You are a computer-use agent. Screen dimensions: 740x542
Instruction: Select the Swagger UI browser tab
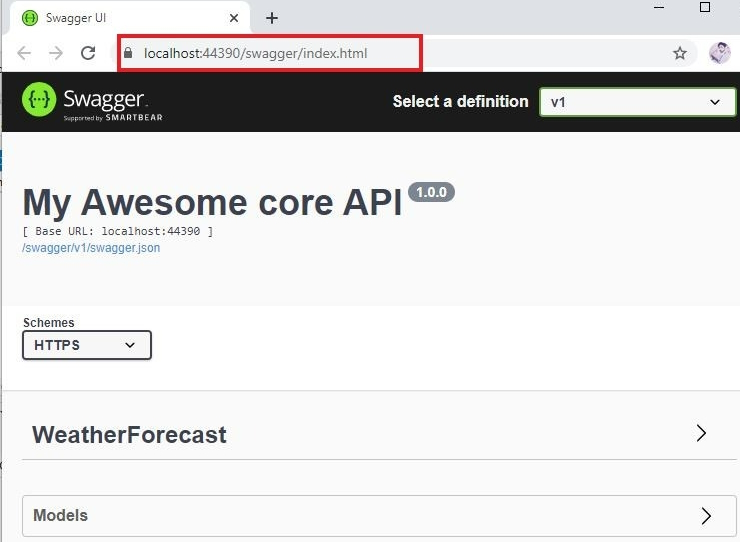[x=120, y=18]
